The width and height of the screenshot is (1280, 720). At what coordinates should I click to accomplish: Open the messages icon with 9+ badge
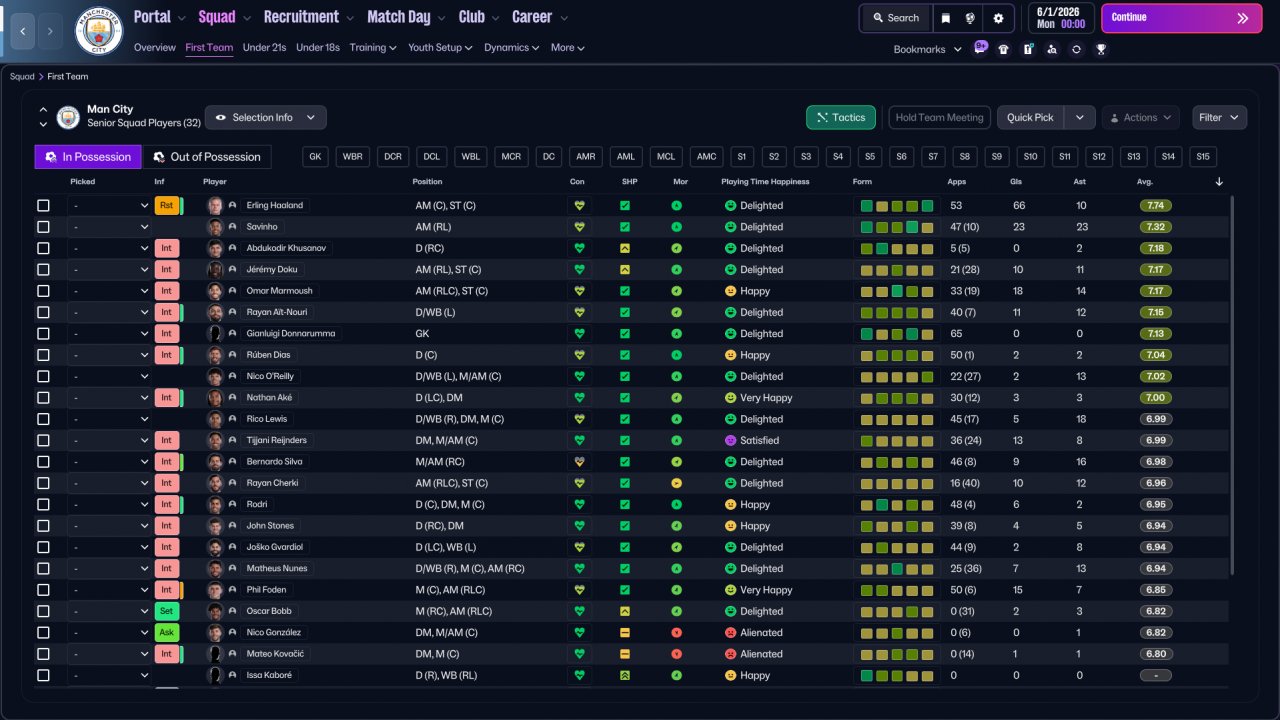979,49
